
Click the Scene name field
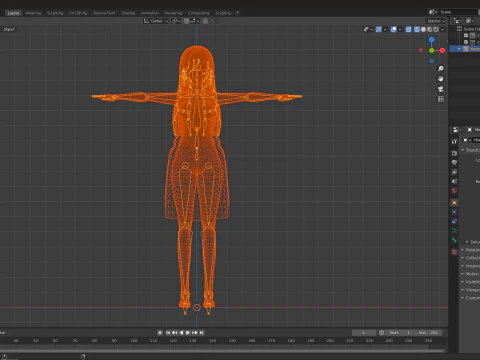click(x=460, y=12)
